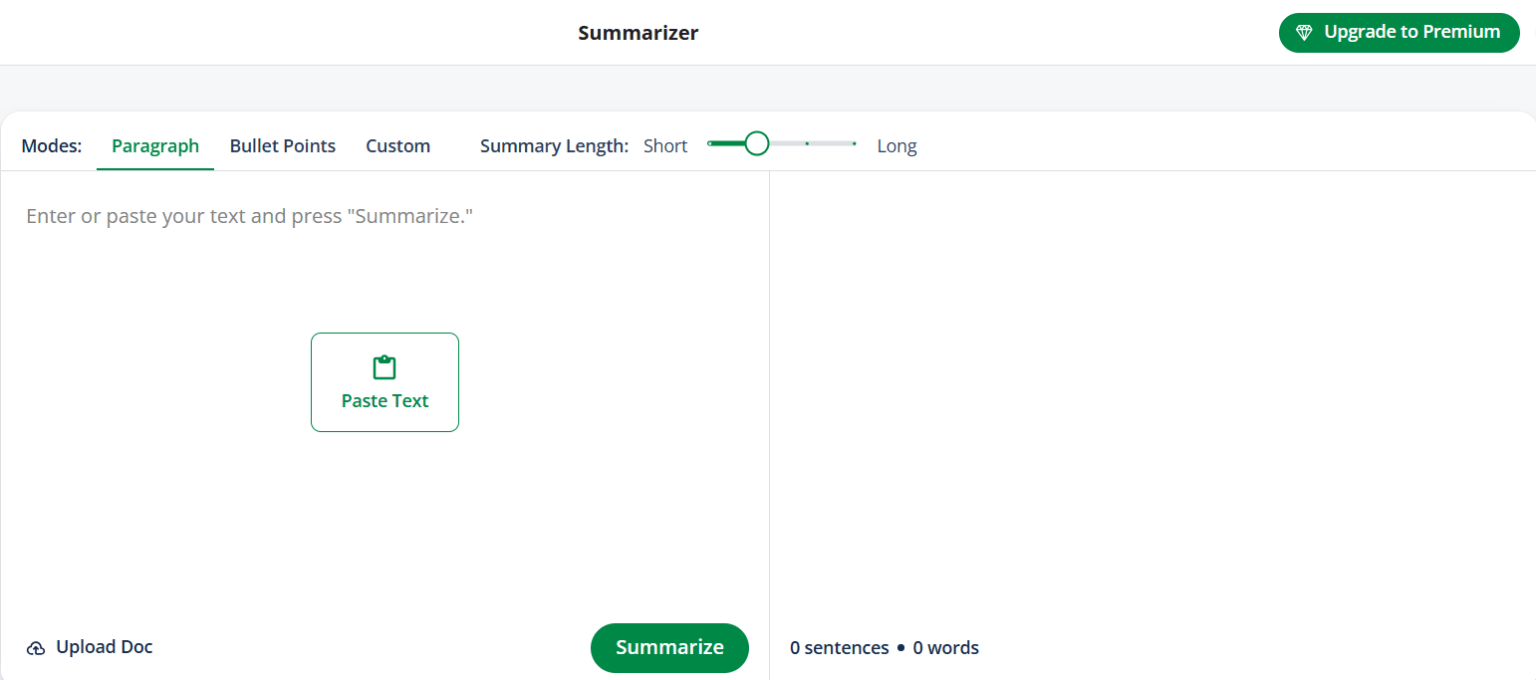This screenshot has width=1536, height=680.
Task: Click the rightmost tick on the length slider
Action: (855, 143)
